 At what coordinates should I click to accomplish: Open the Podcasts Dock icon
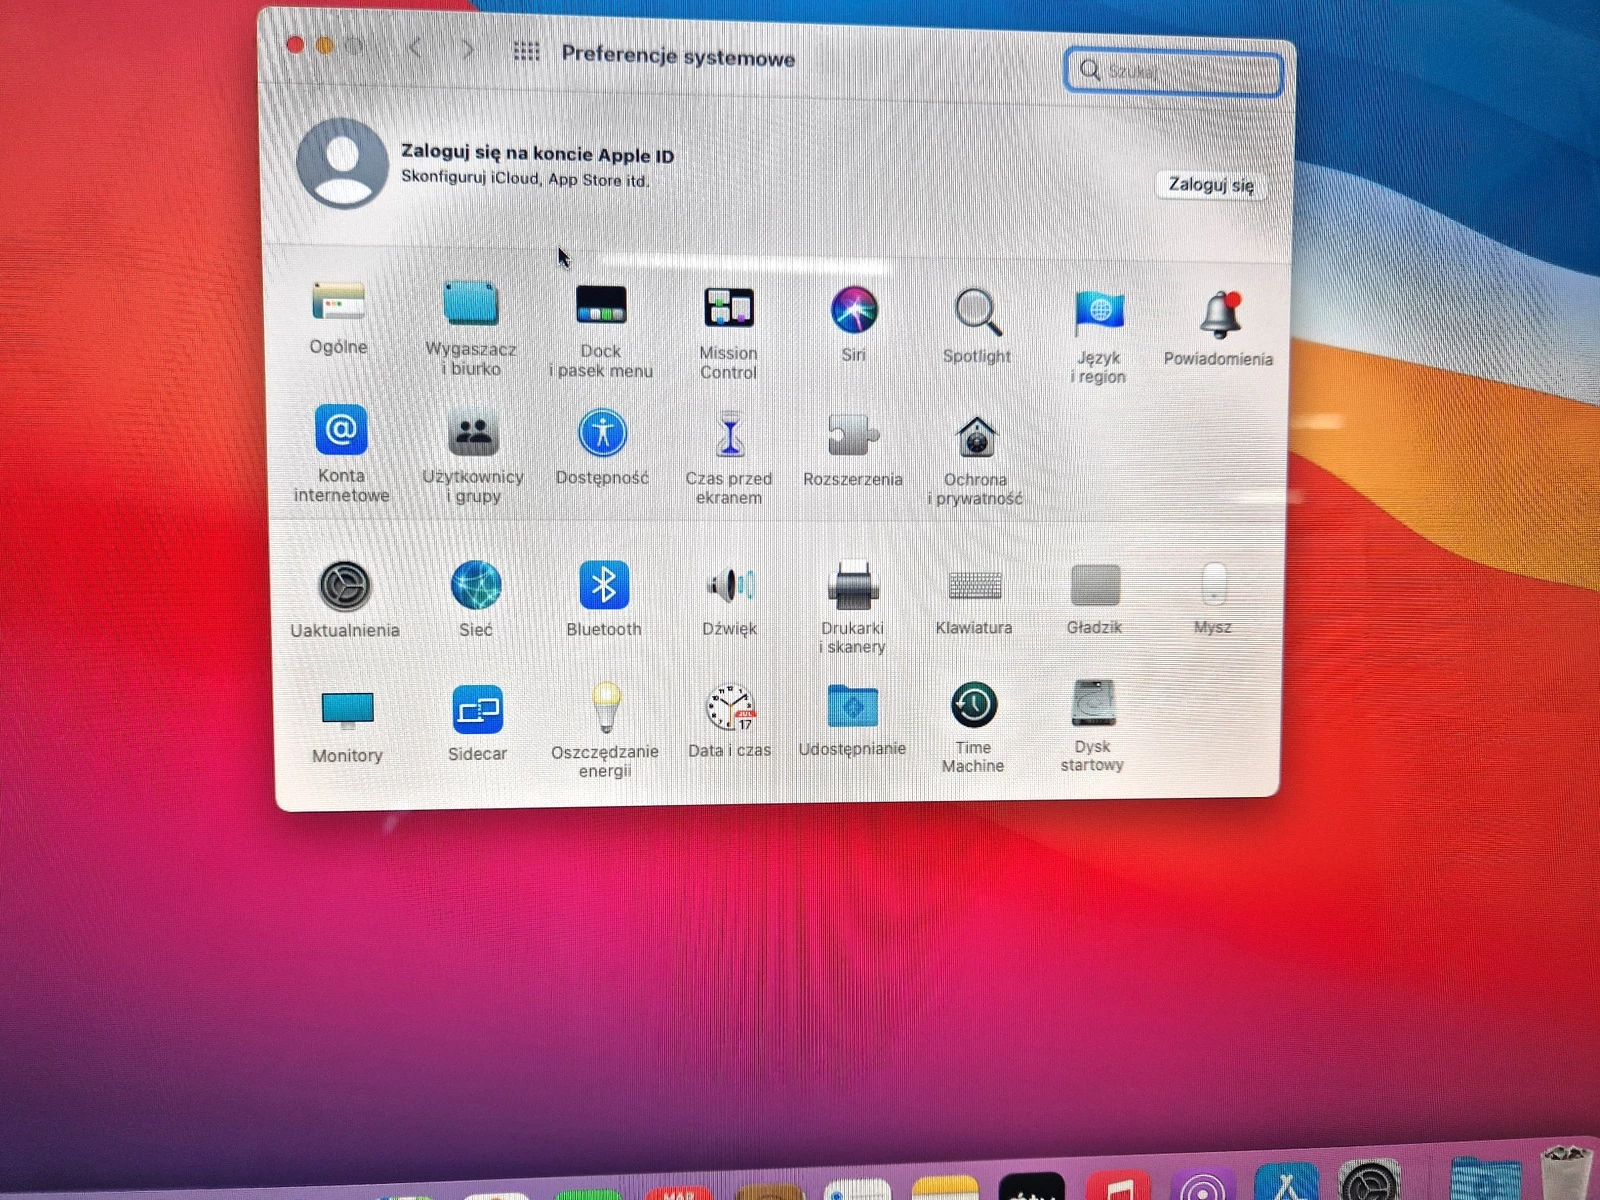pos(1202,1186)
